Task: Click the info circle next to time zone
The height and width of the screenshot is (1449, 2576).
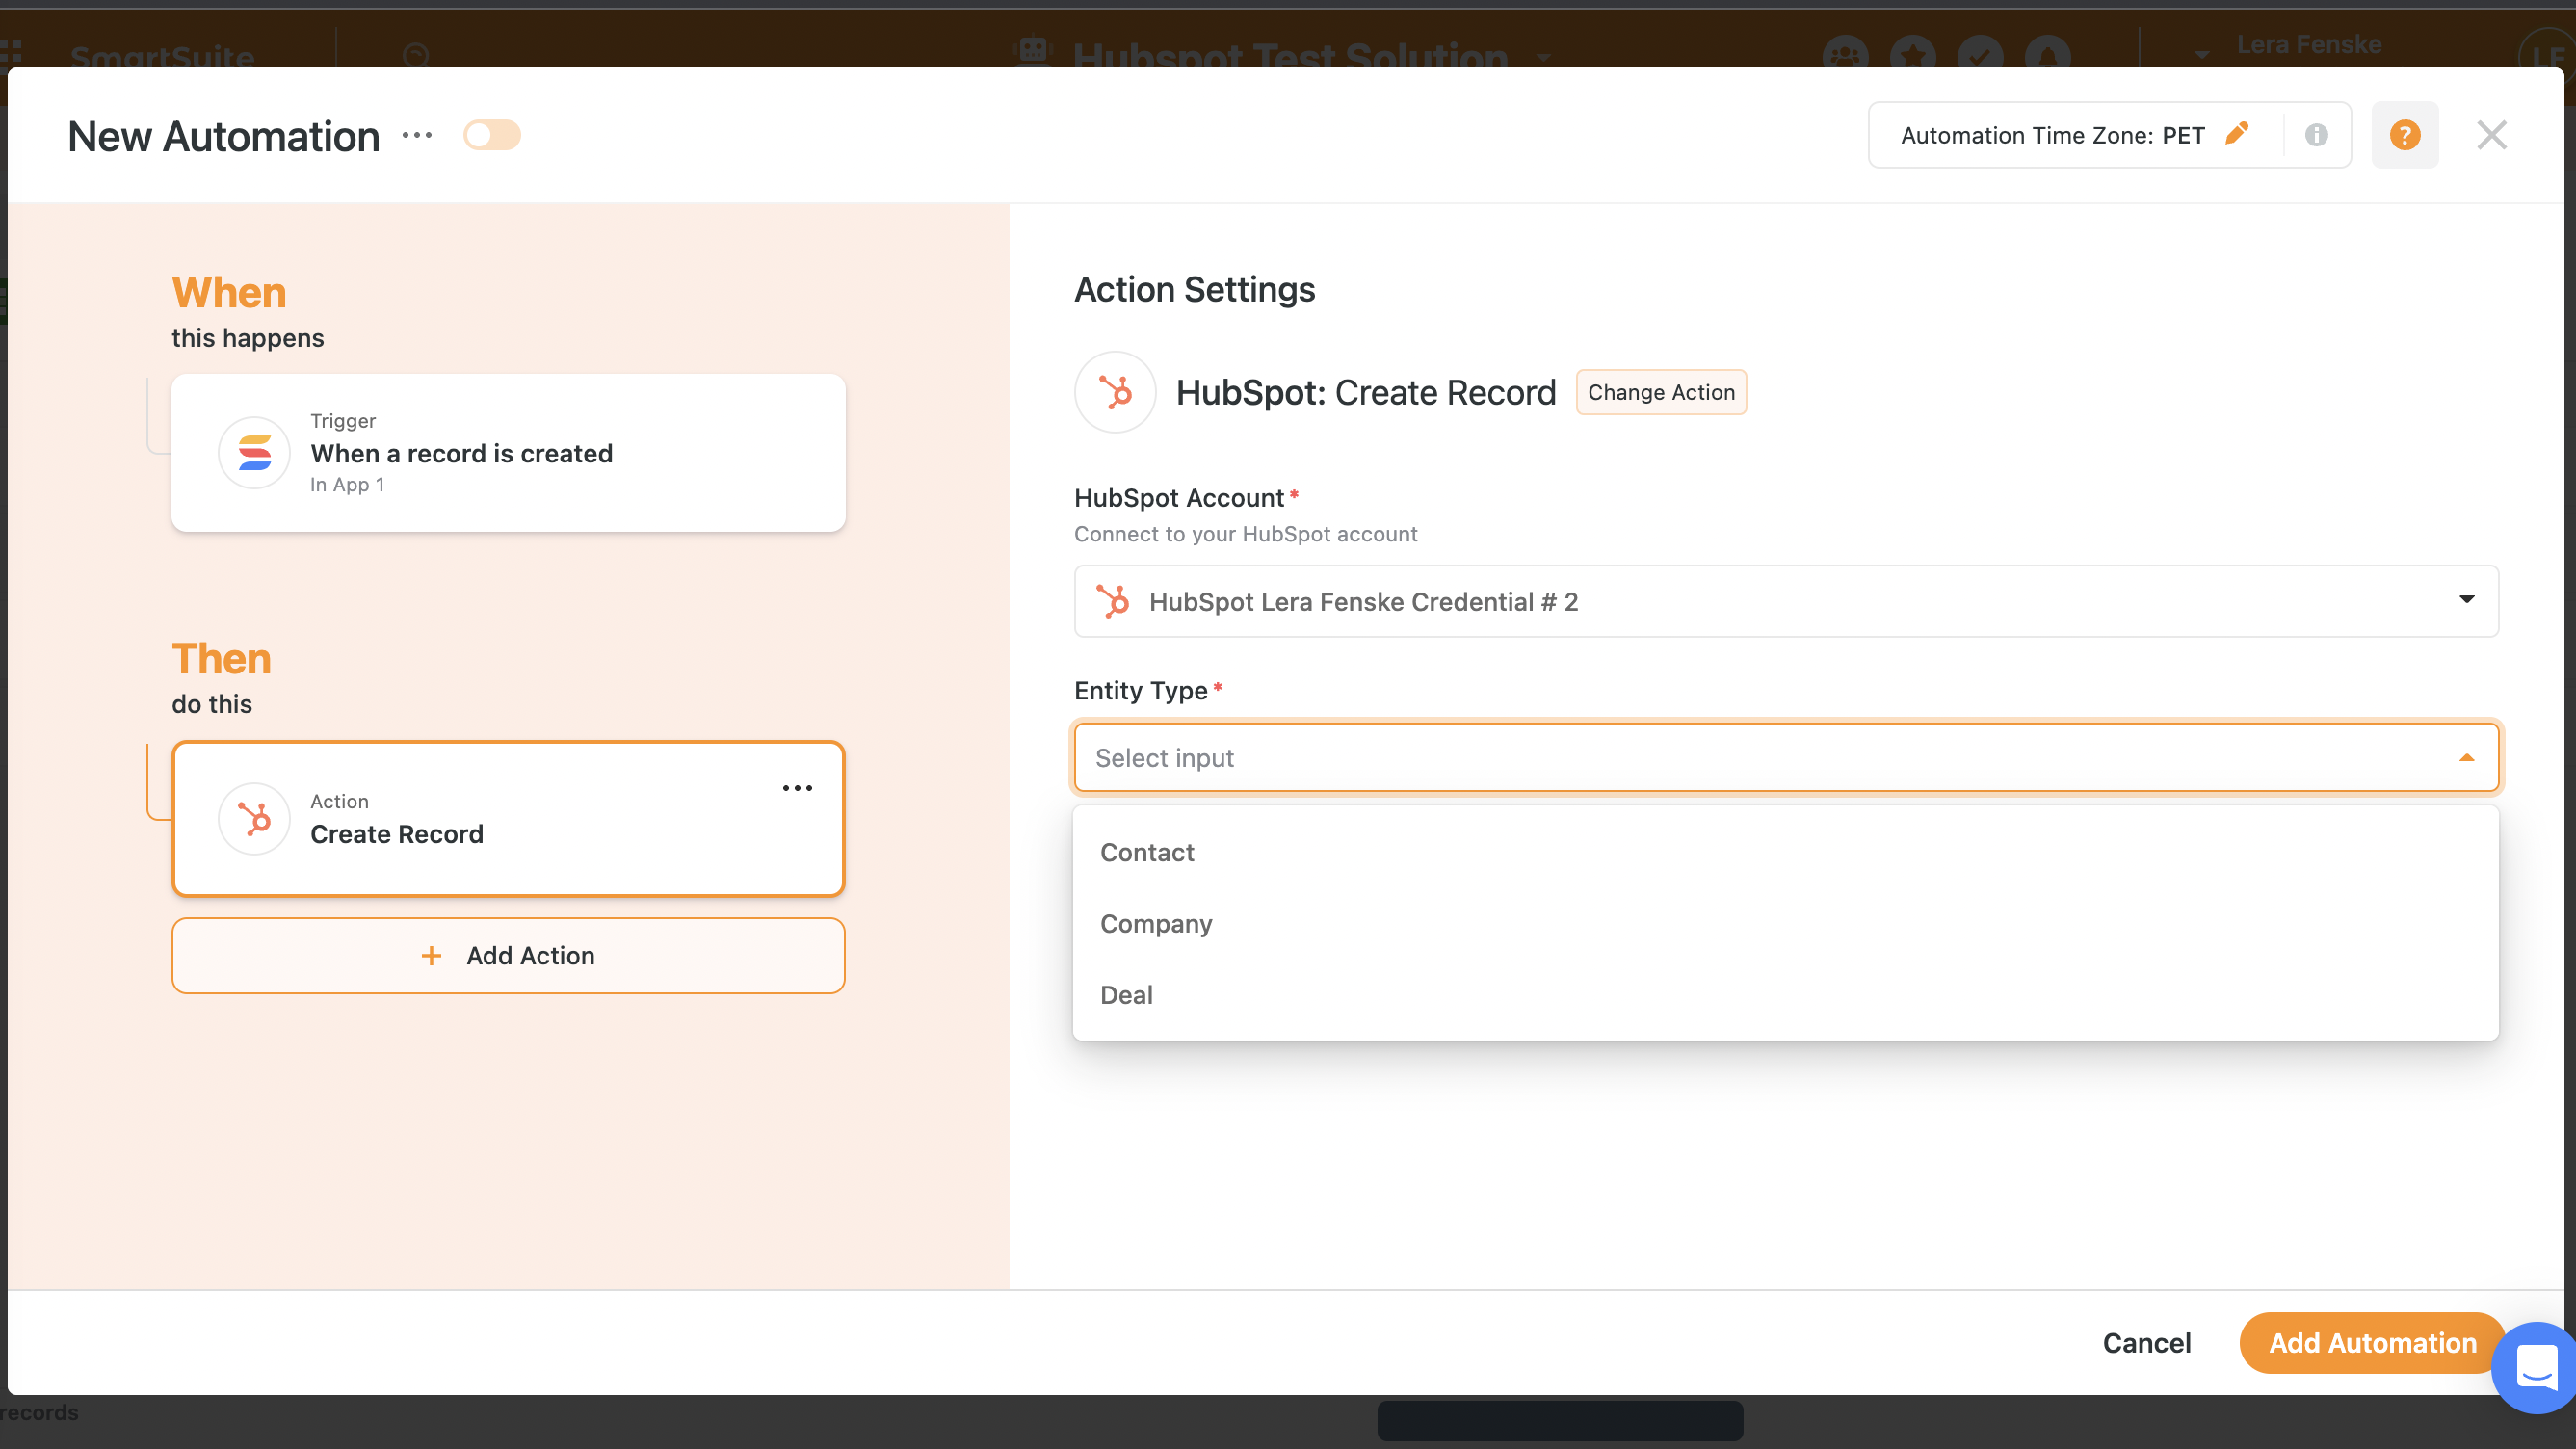Action: [x=2317, y=135]
